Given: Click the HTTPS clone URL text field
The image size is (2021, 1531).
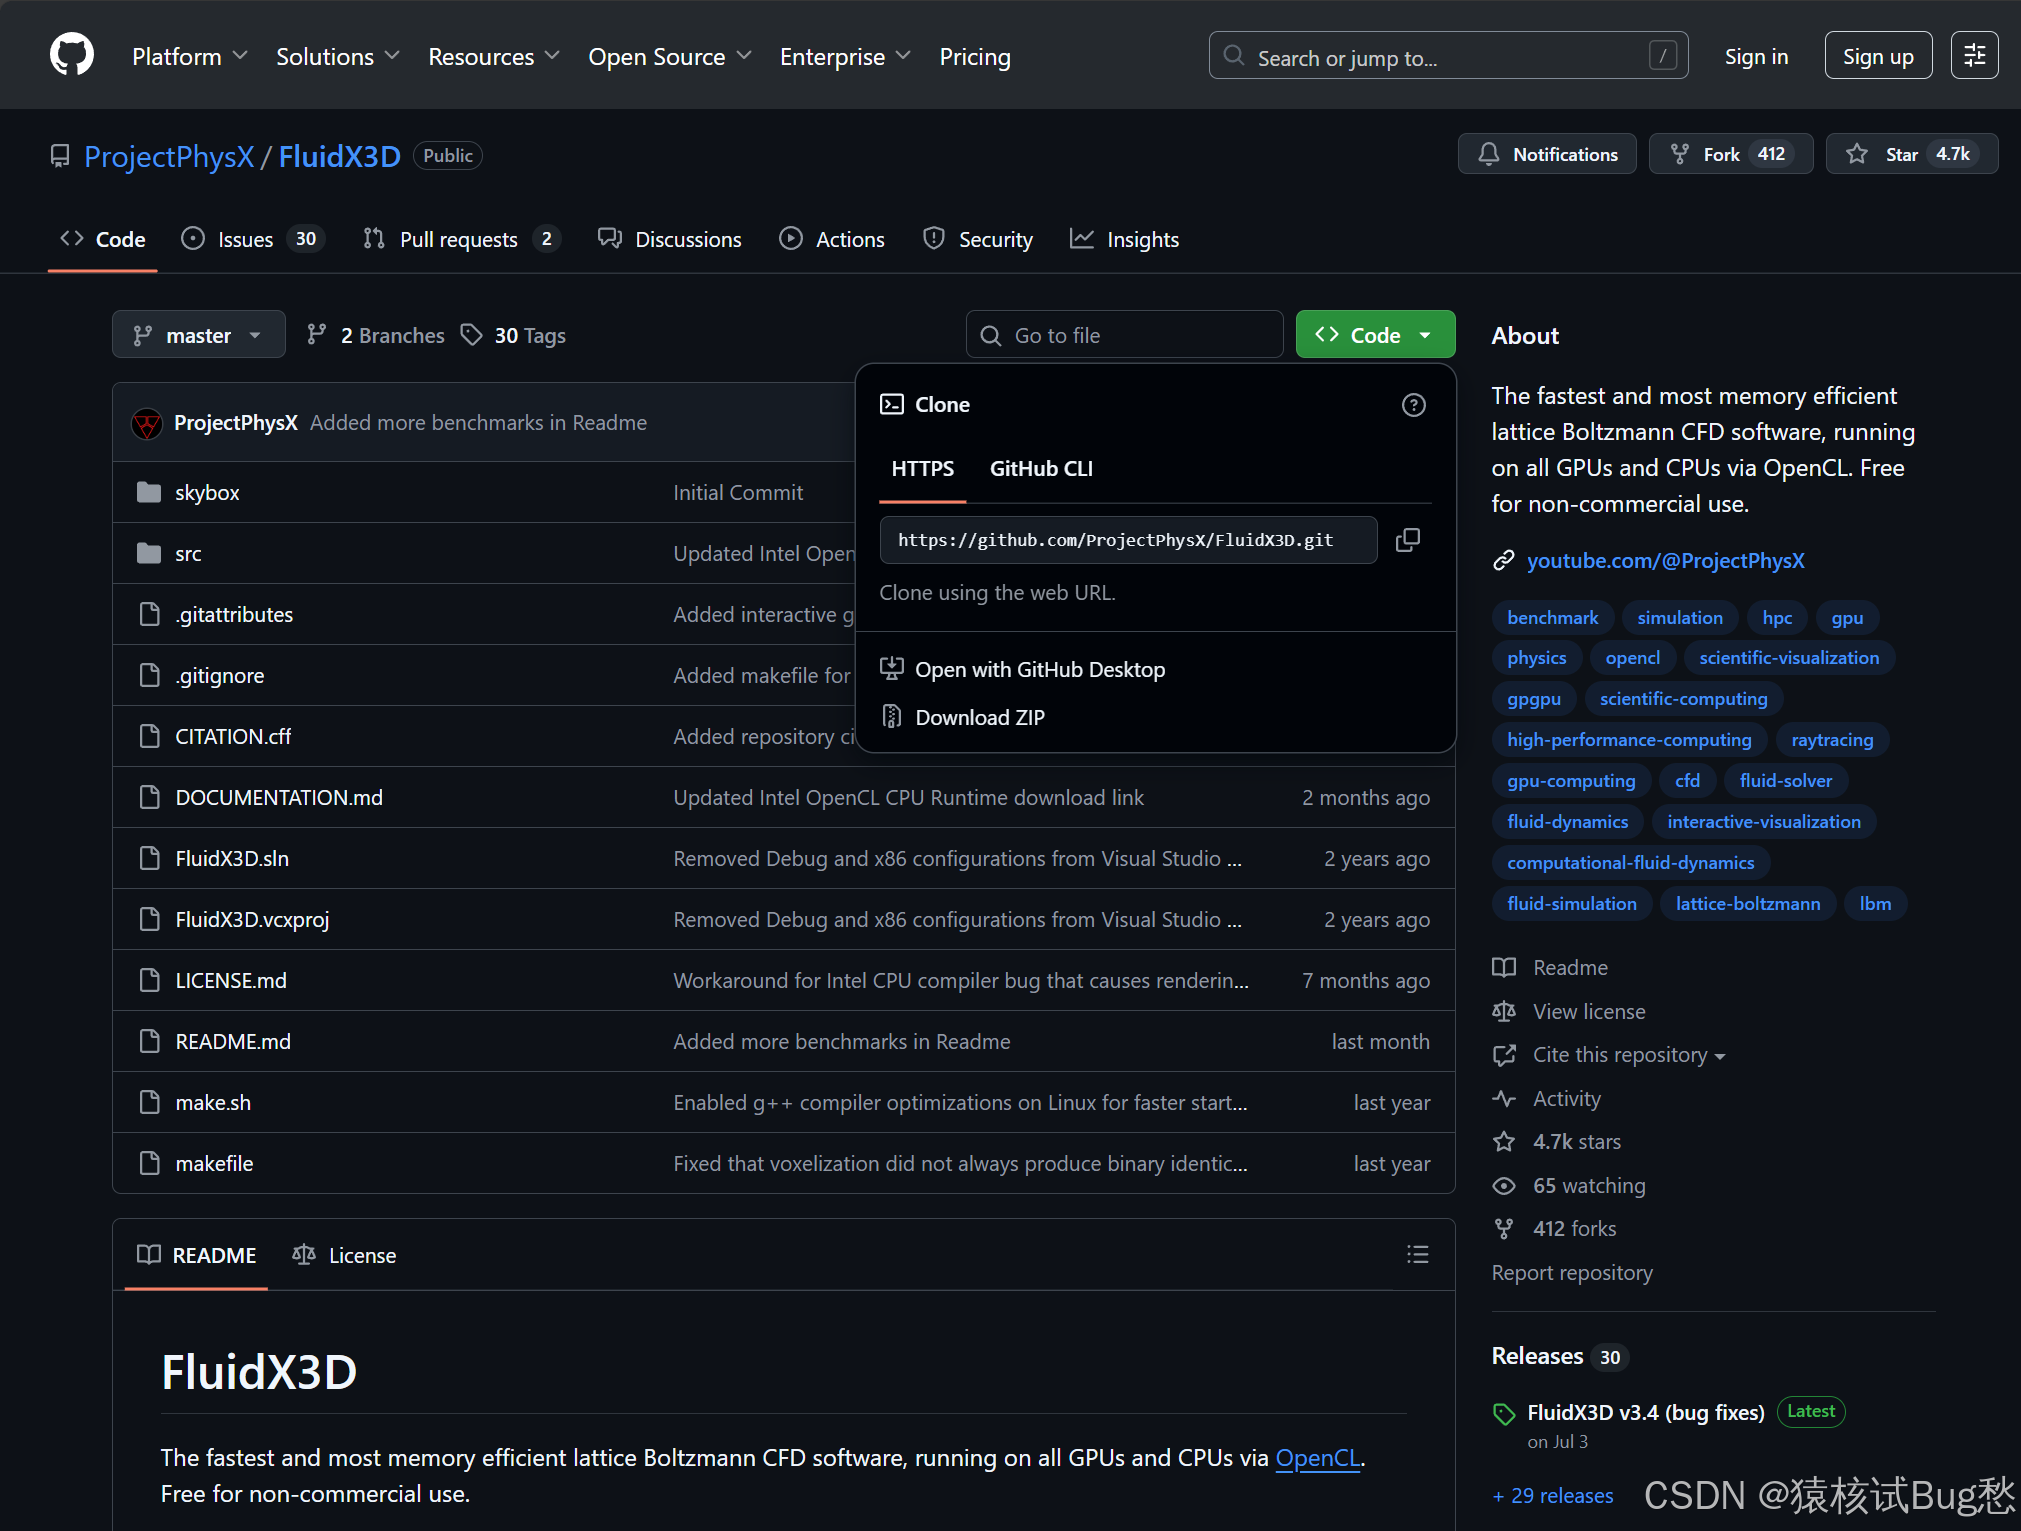Looking at the screenshot, I should click(x=1128, y=540).
